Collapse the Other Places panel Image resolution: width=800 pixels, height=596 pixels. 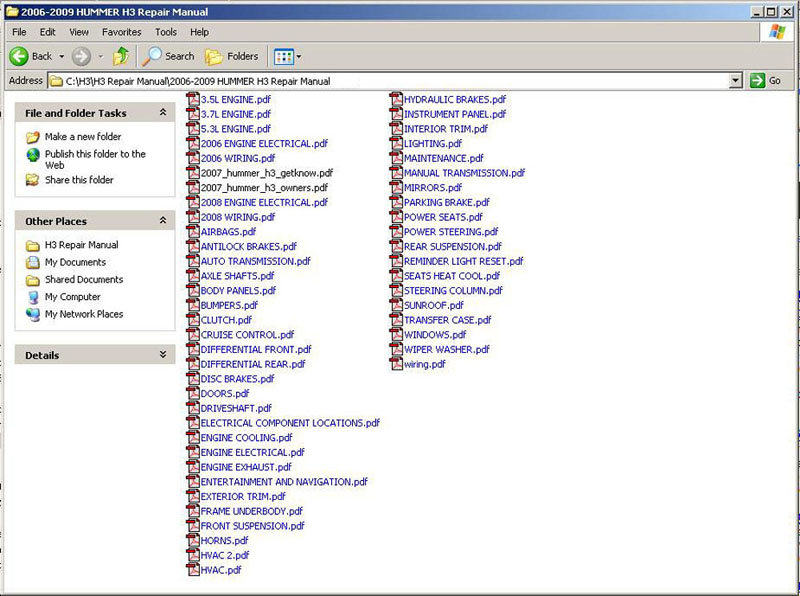[163, 220]
